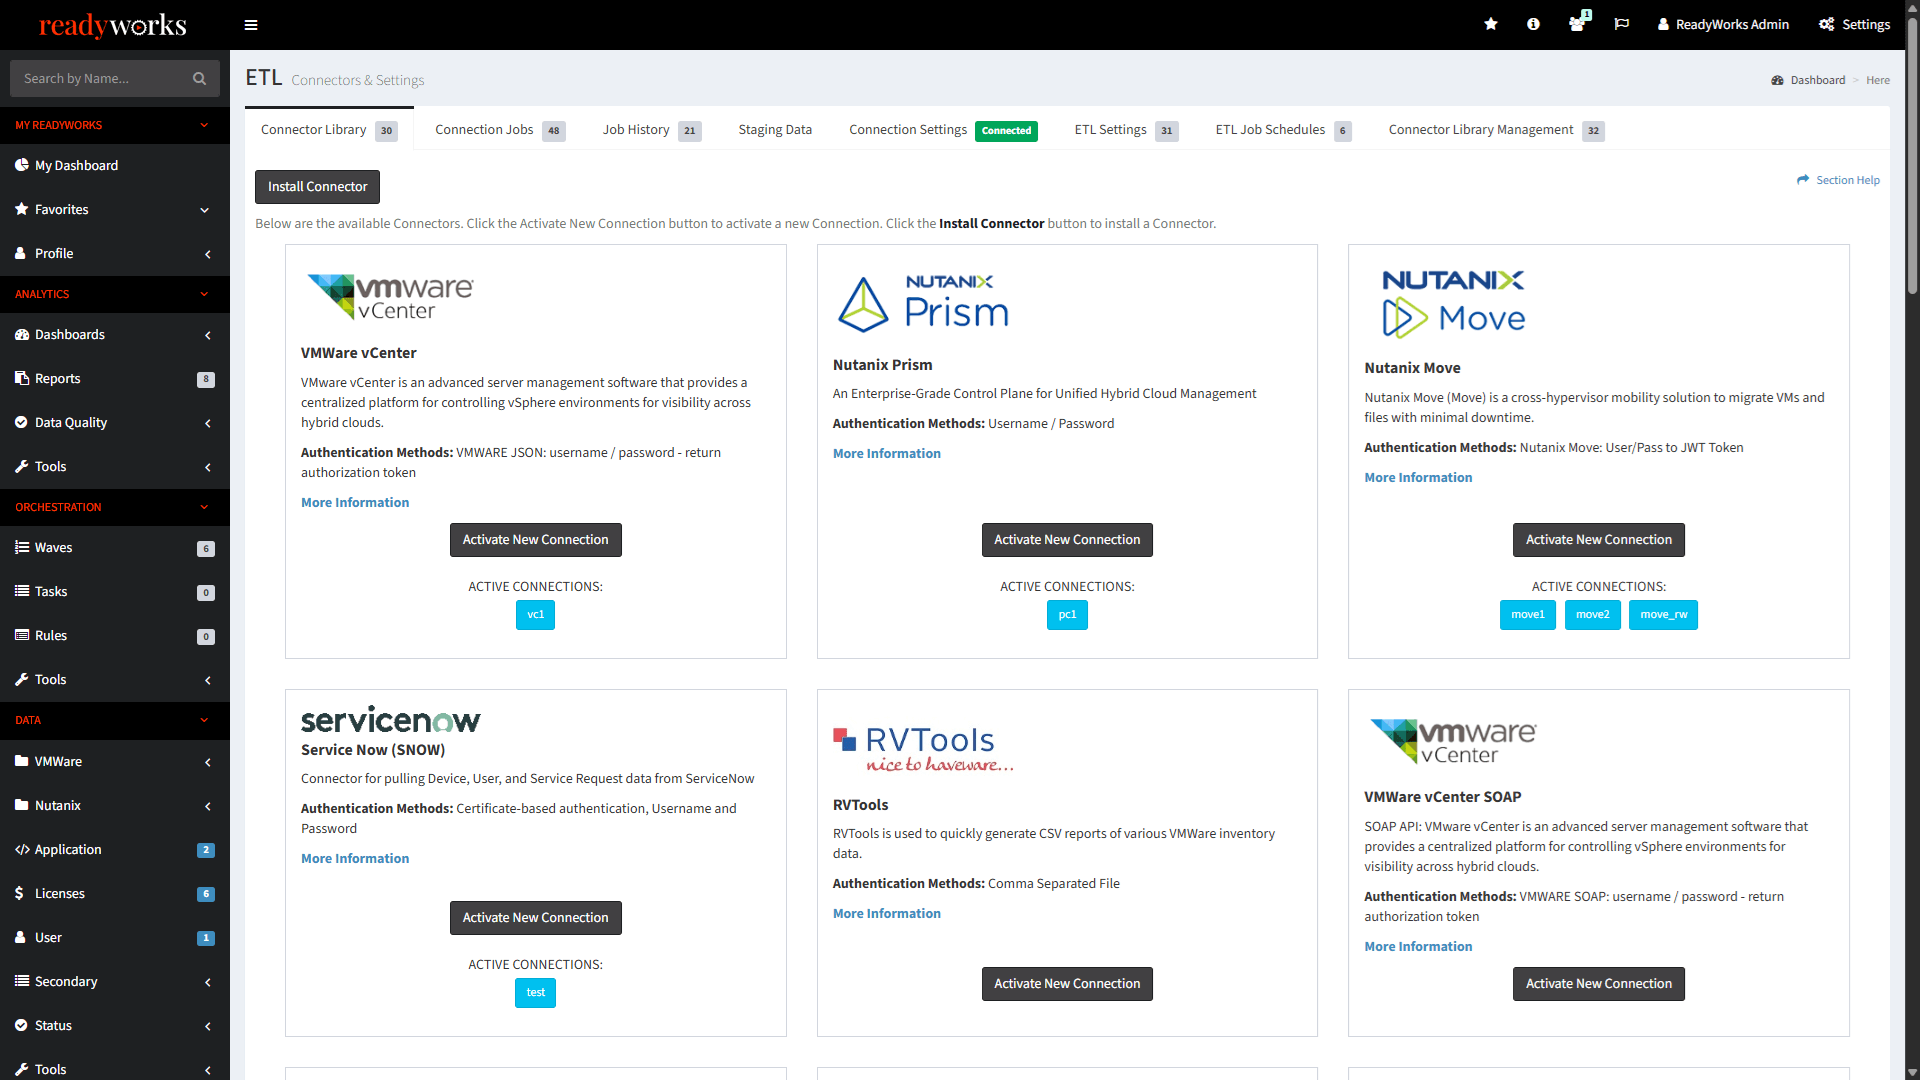Expand the Favorites chevron
This screenshot has width=1920, height=1080.
click(205, 210)
